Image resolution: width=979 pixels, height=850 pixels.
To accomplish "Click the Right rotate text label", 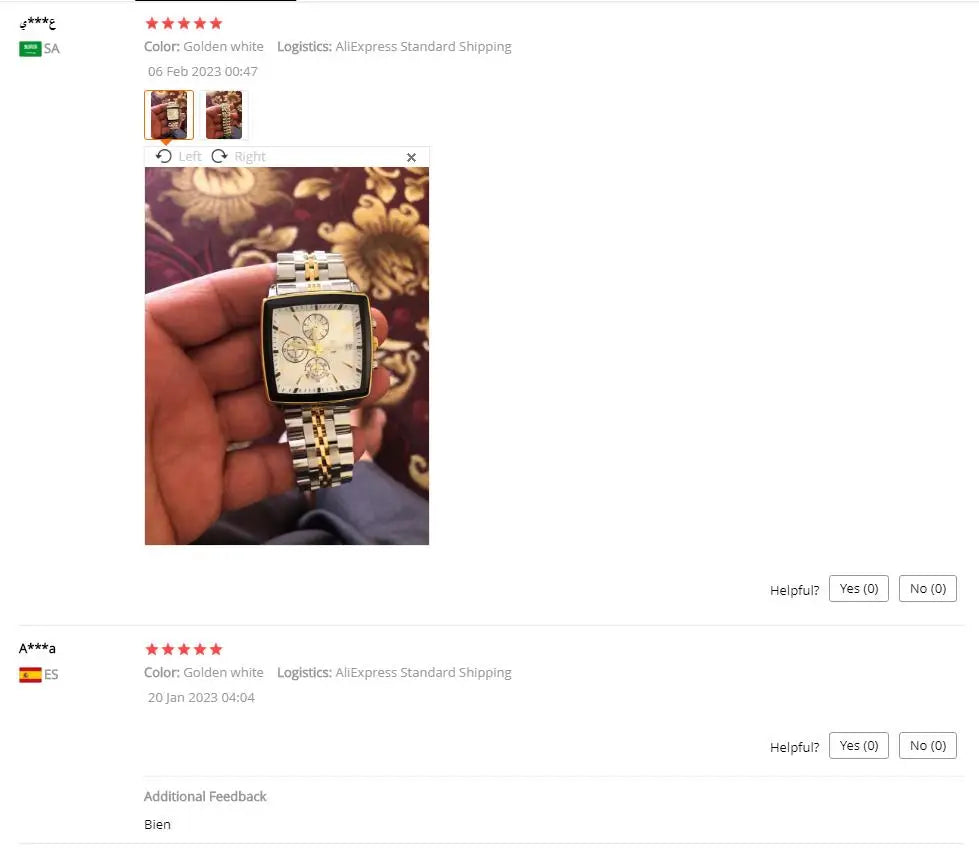I will coord(250,157).
